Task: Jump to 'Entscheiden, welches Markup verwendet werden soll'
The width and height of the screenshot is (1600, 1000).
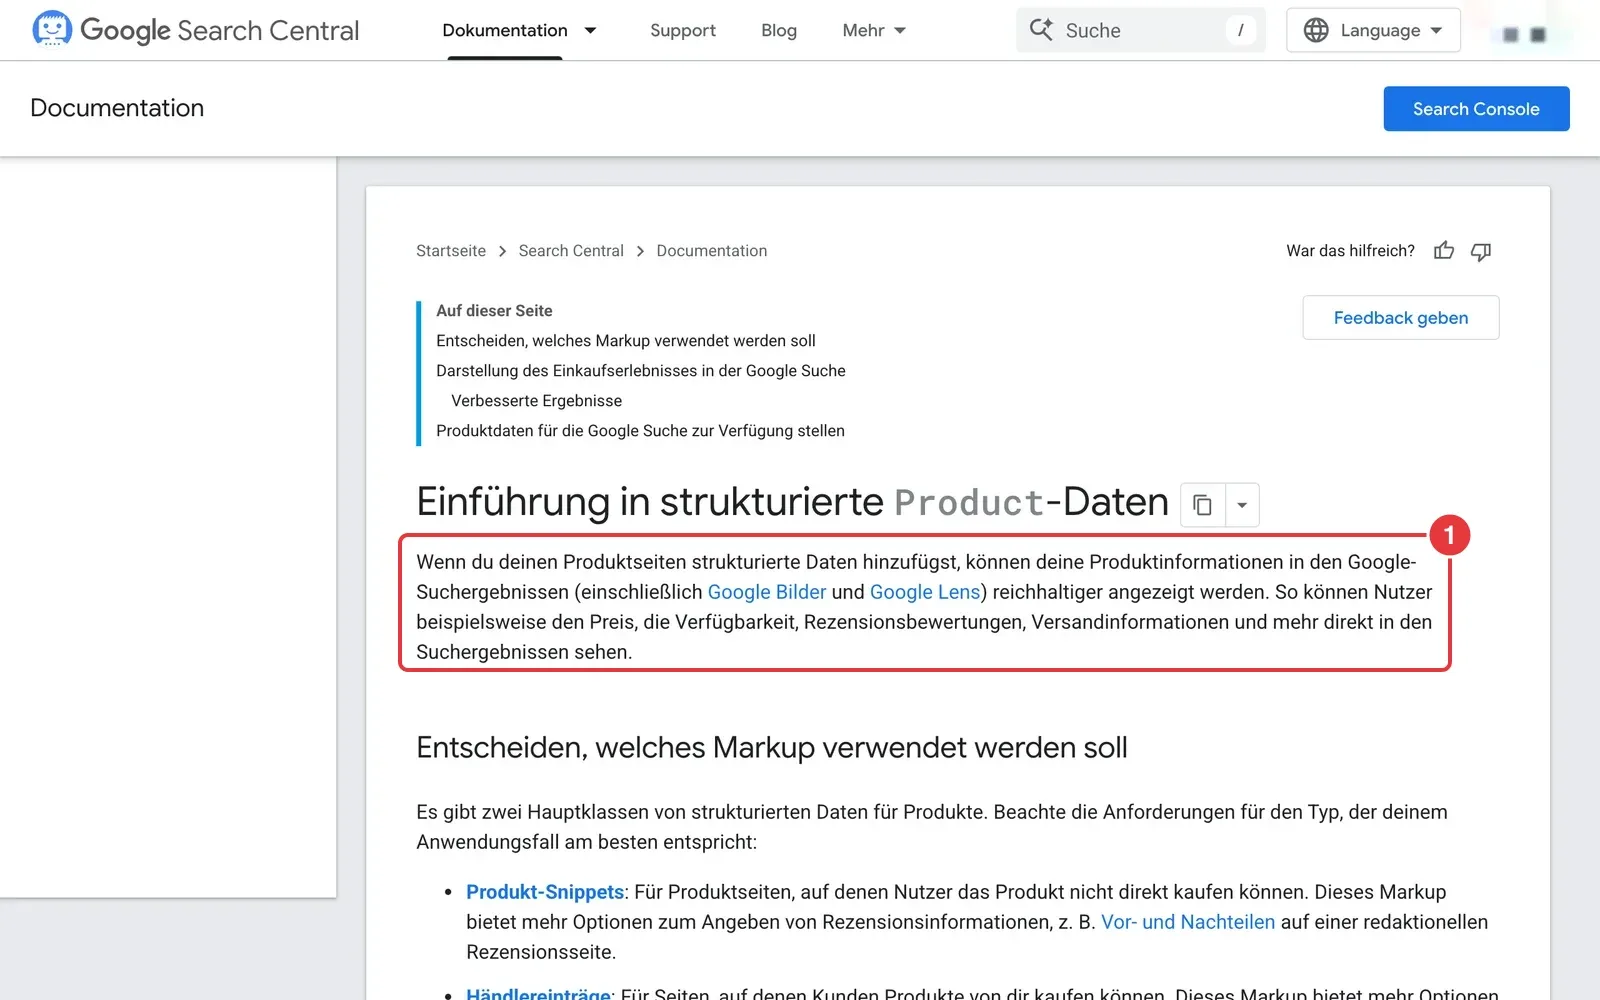Action: pyautogui.click(x=626, y=341)
